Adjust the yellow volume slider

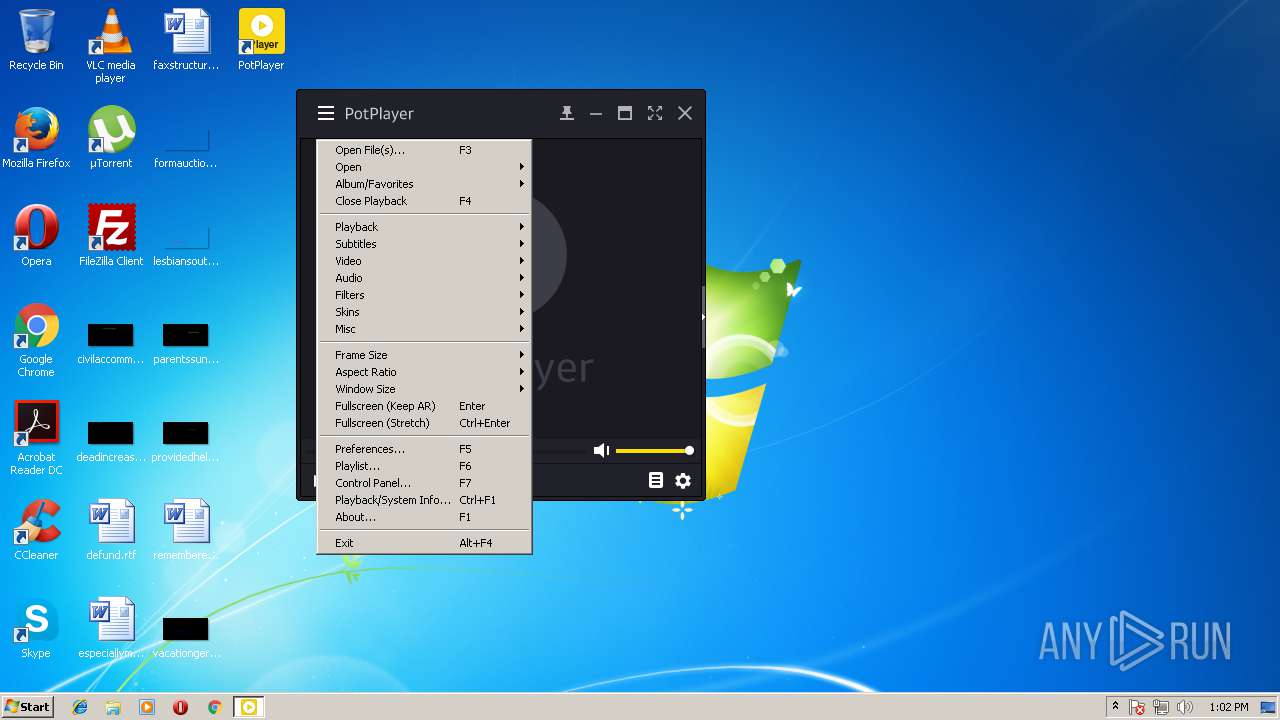654,451
